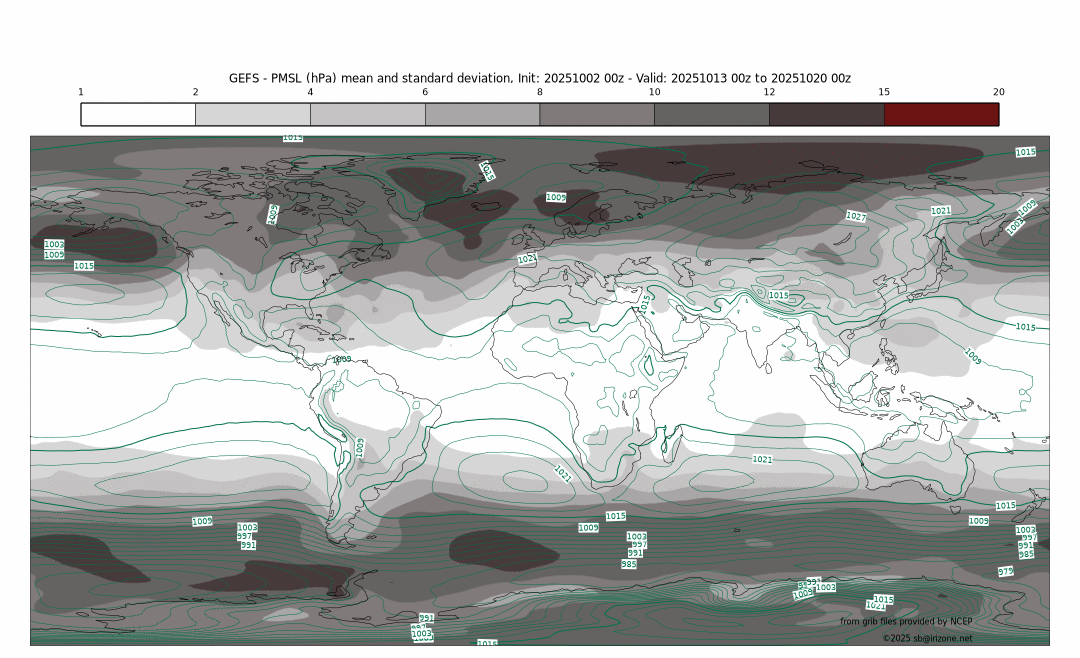The height and width of the screenshot is (658, 1080).
Task: Pick the light gray 2–4 colorbar segment
Action: pyautogui.click(x=252, y=114)
